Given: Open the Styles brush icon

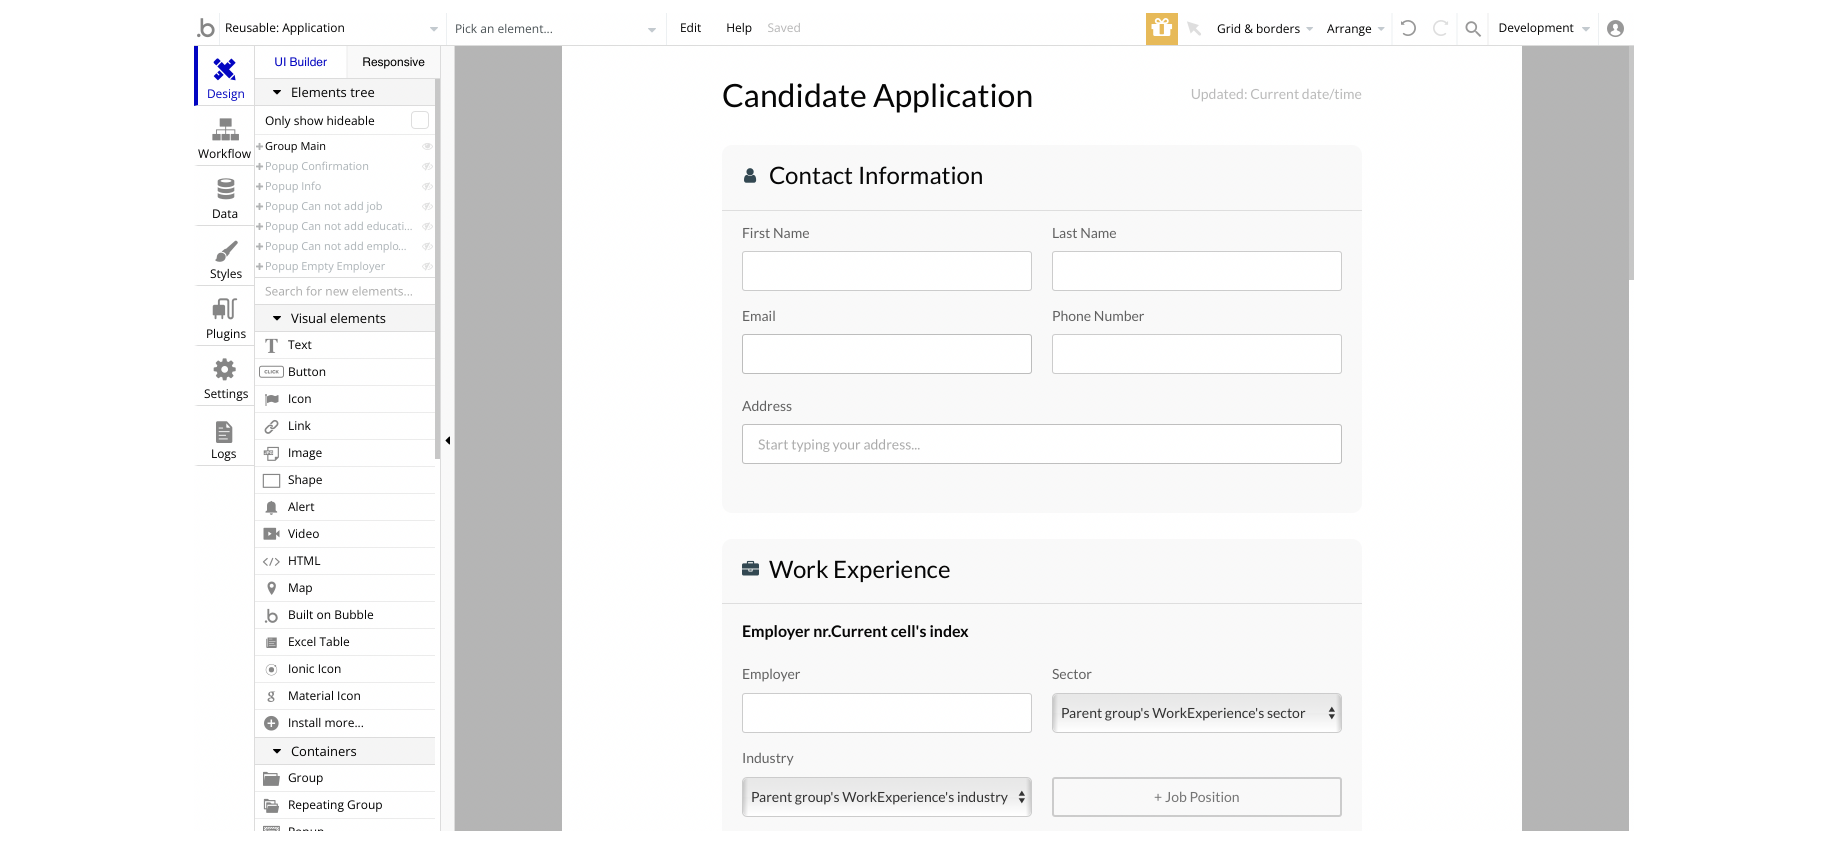Looking at the screenshot, I should [226, 250].
